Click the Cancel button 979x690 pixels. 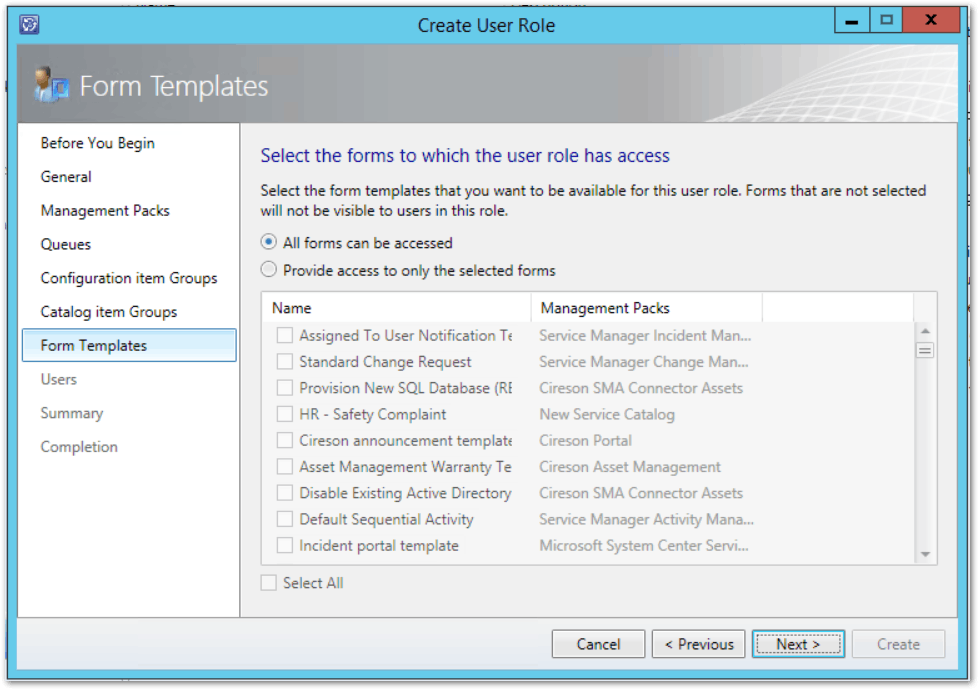click(598, 644)
